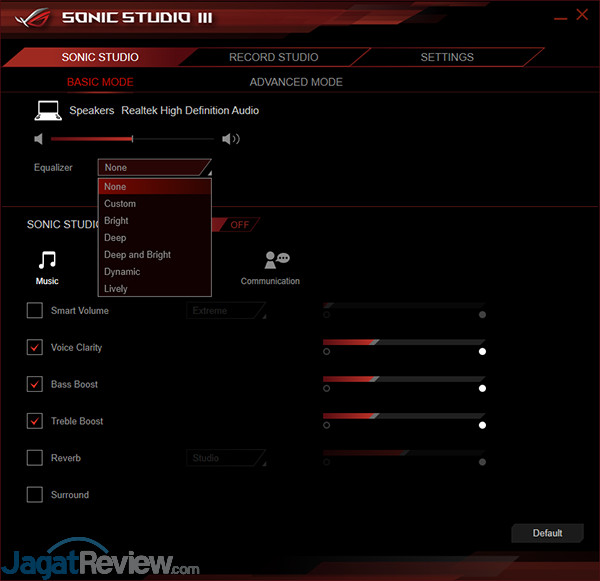Mute volume with low speaker icon

pos(38,139)
